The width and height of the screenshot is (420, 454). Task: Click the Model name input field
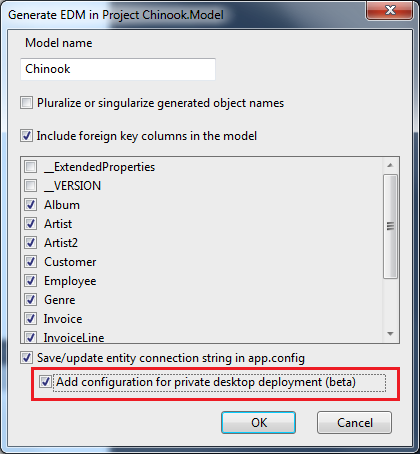[118, 69]
